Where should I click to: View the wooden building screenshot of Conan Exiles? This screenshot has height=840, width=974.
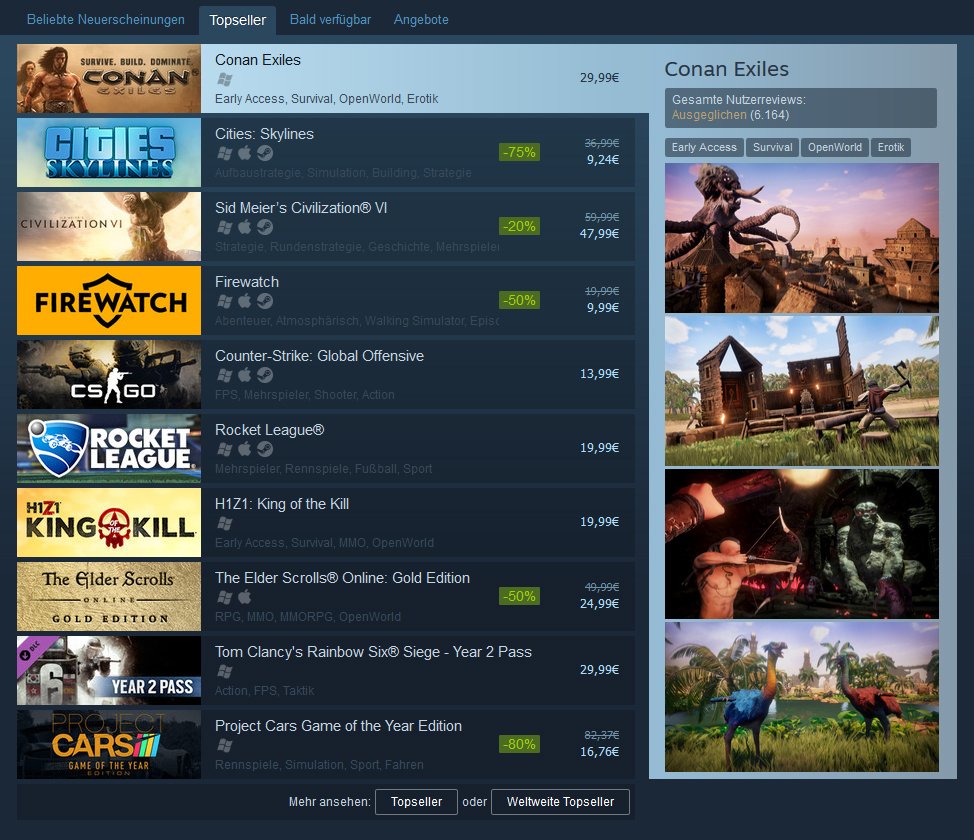[801, 391]
